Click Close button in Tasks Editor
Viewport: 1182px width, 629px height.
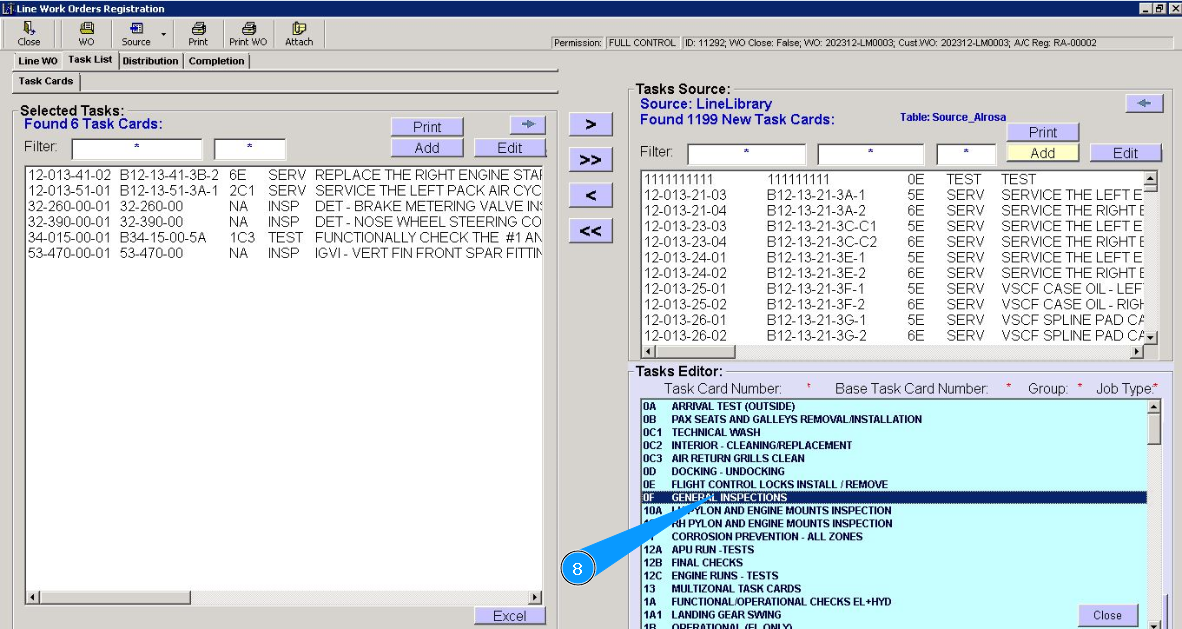[1107, 615]
